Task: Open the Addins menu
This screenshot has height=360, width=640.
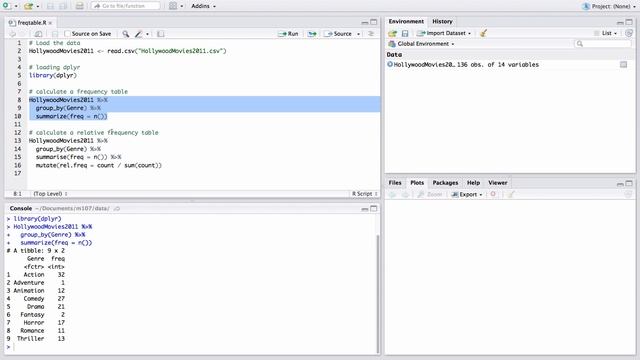Action: 203,6
